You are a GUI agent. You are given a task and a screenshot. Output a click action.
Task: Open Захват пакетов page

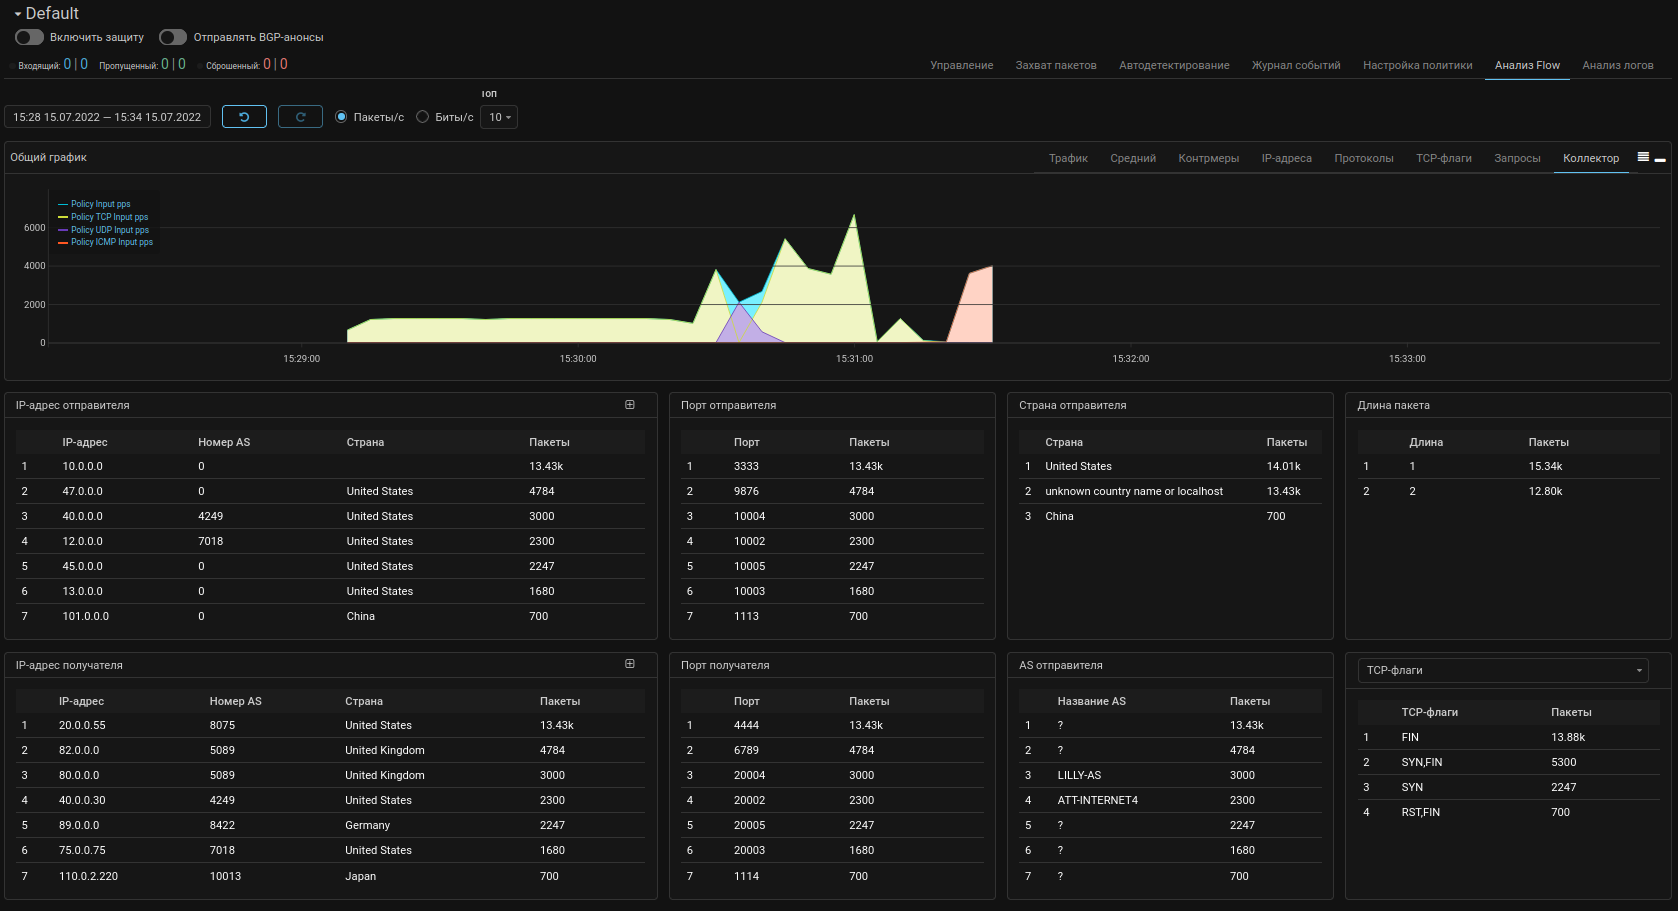[1056, 65]
